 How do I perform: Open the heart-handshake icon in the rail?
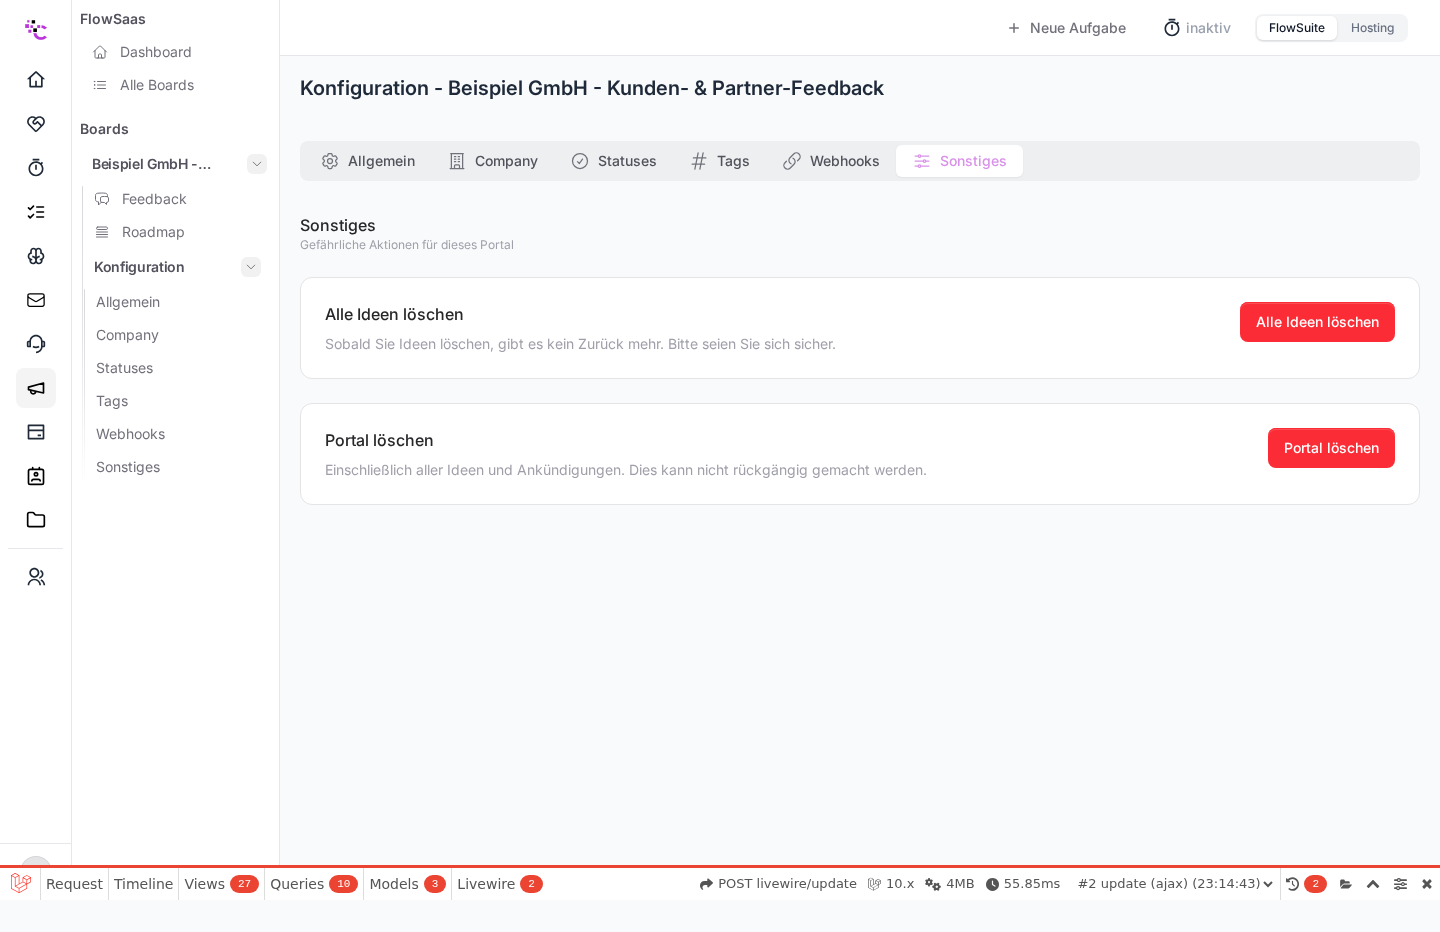coord(36,123)
